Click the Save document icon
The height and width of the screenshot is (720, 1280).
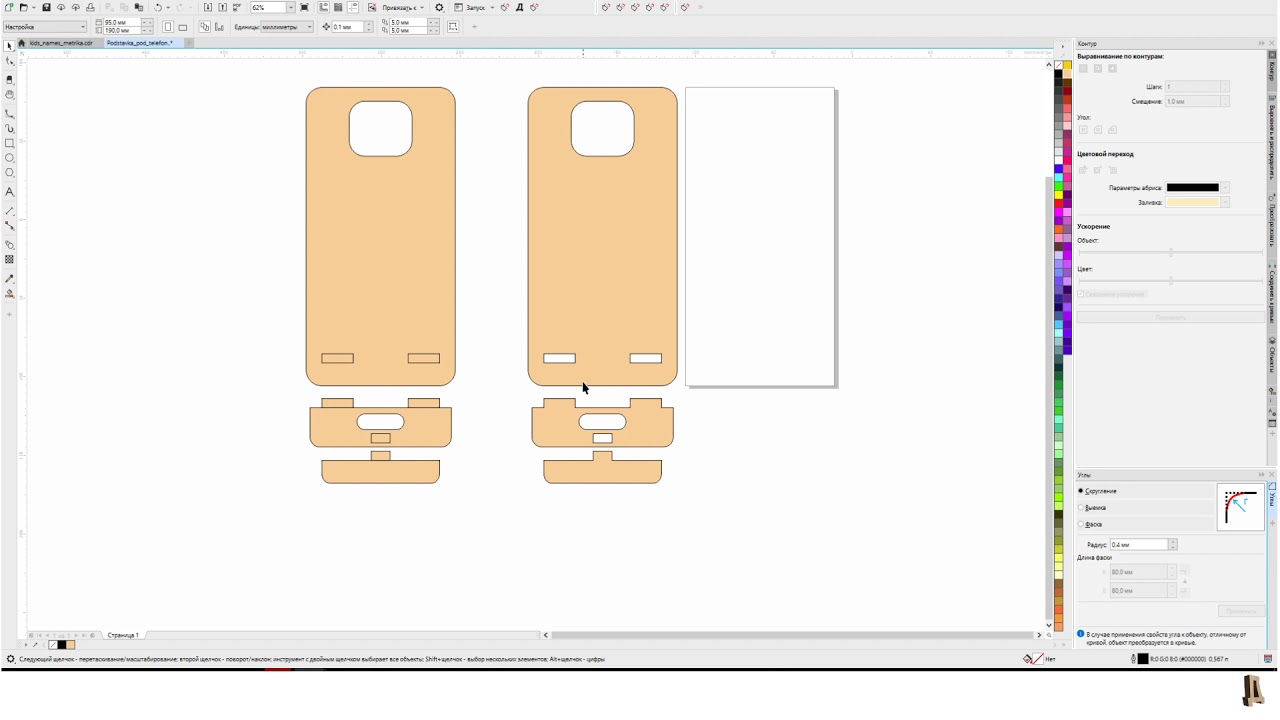[x=46, y=7]
